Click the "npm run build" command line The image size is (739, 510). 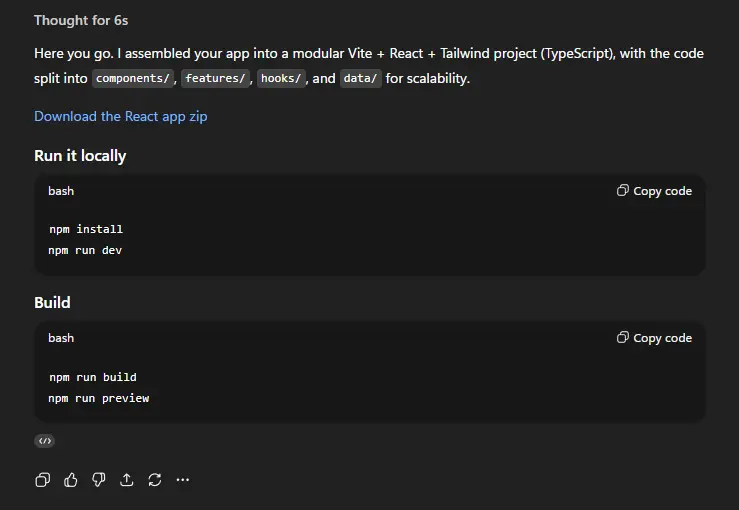tap(92, 377)
